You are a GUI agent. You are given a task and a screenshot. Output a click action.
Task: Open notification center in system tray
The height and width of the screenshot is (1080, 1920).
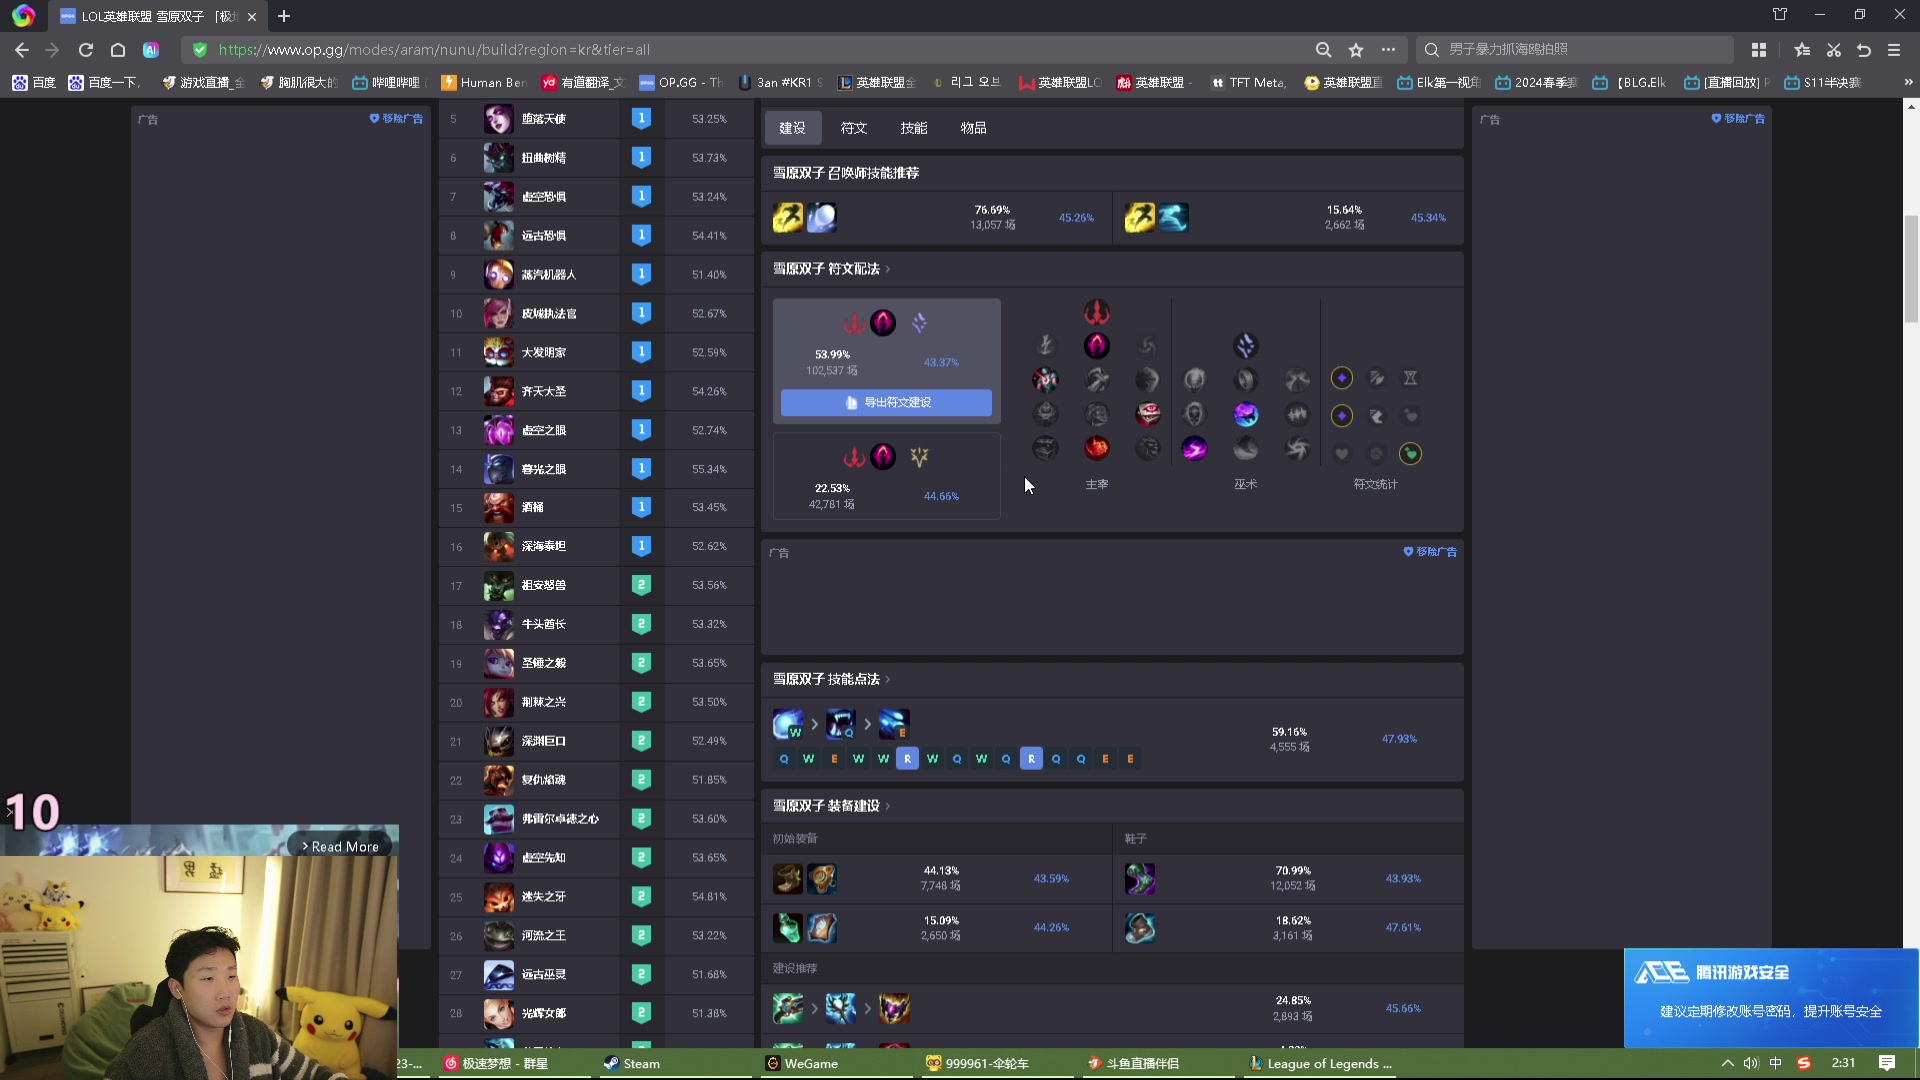(x=1887, y=1063)
